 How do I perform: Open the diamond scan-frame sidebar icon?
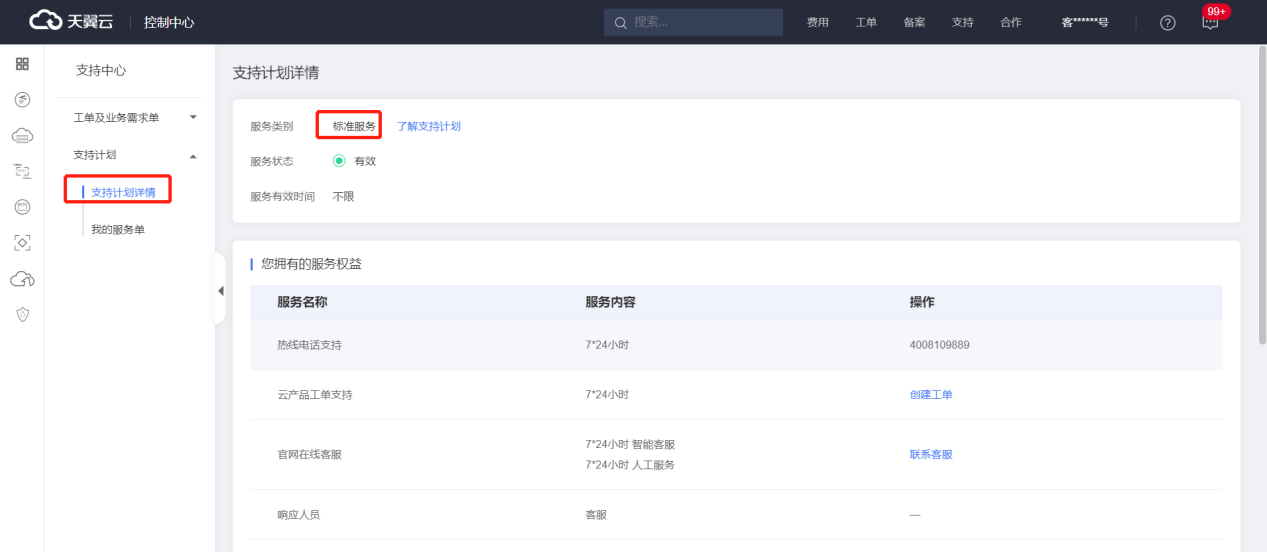click(x=22, y=243)
